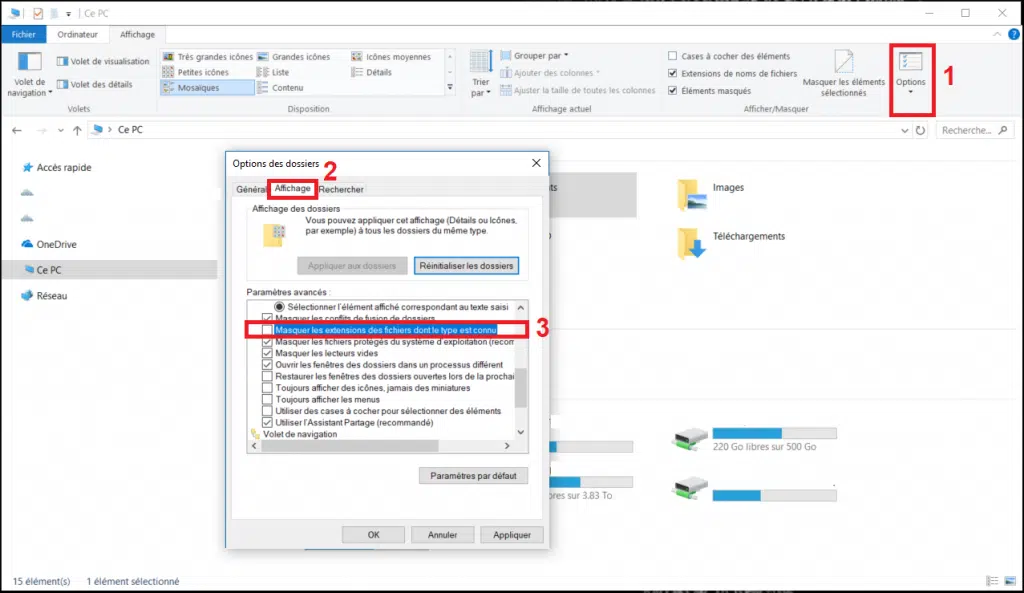This screenshot has height=593, width=1024.
Task: Open the Help question mark icon
Action: coord(1014,34)
